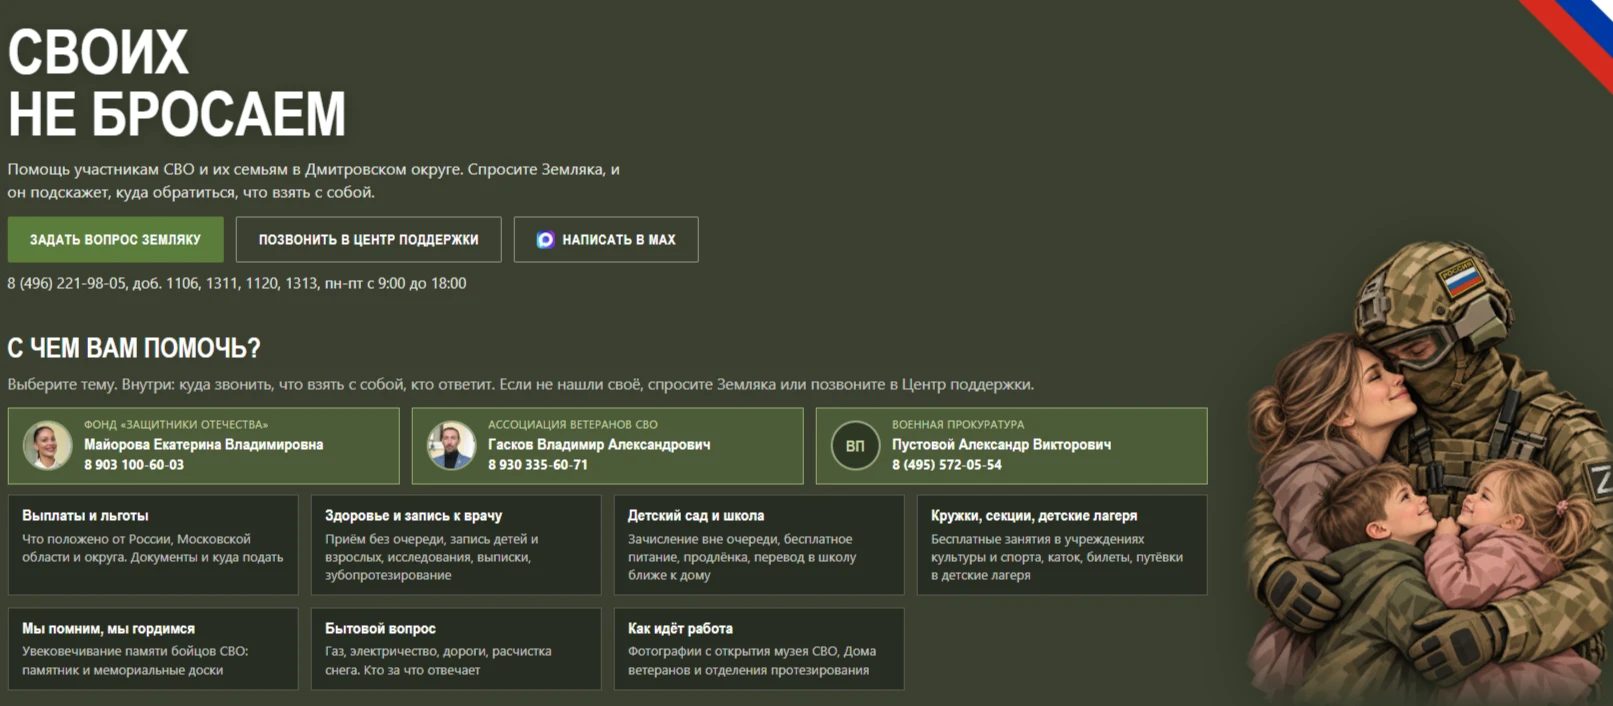
Task: Click the СВОИХ НЕ БРОСАЕМ headline
Action: [x=177, y=82]
